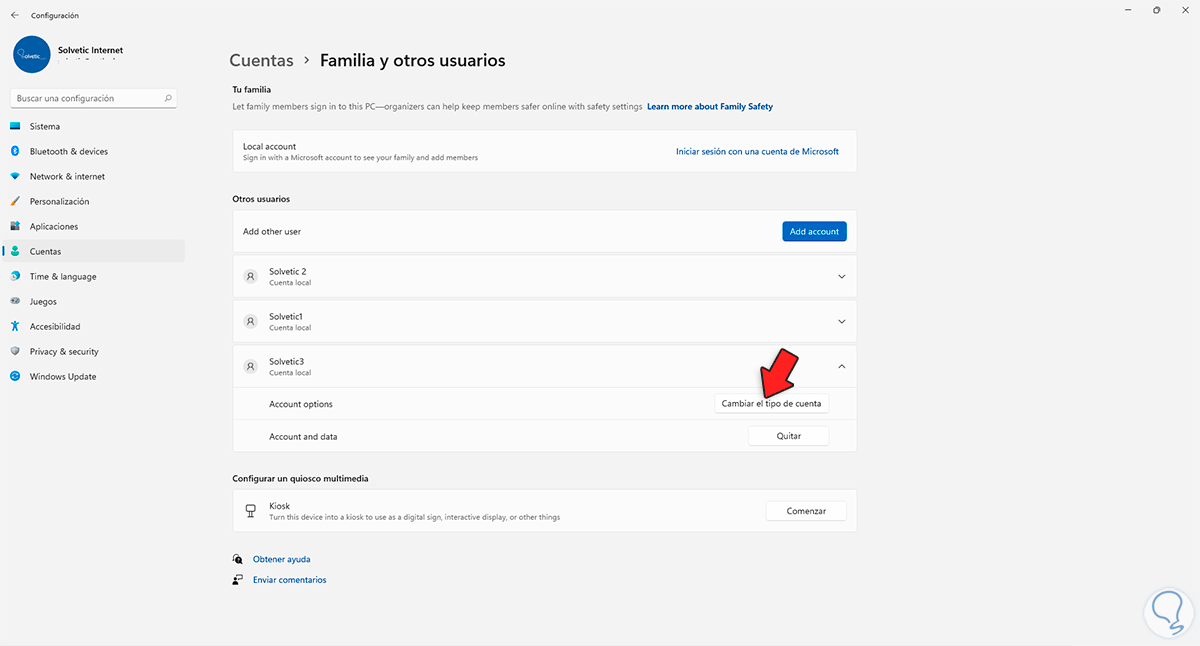Collapse the Solvetic3 account row
Viewport: 1200px width, 646px height.
(841, 366)
